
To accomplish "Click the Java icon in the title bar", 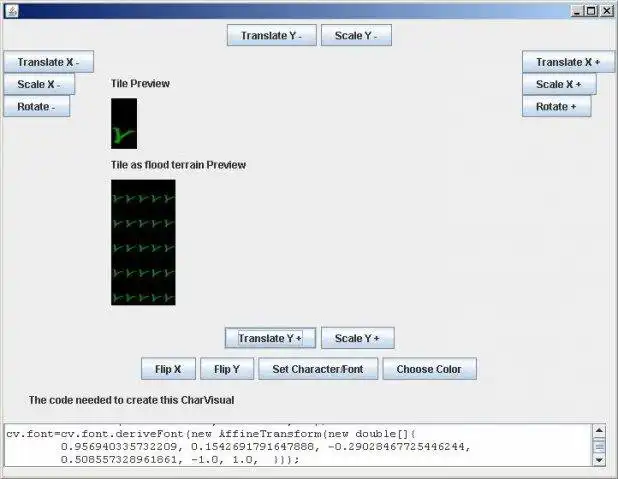I will (12, 11).
